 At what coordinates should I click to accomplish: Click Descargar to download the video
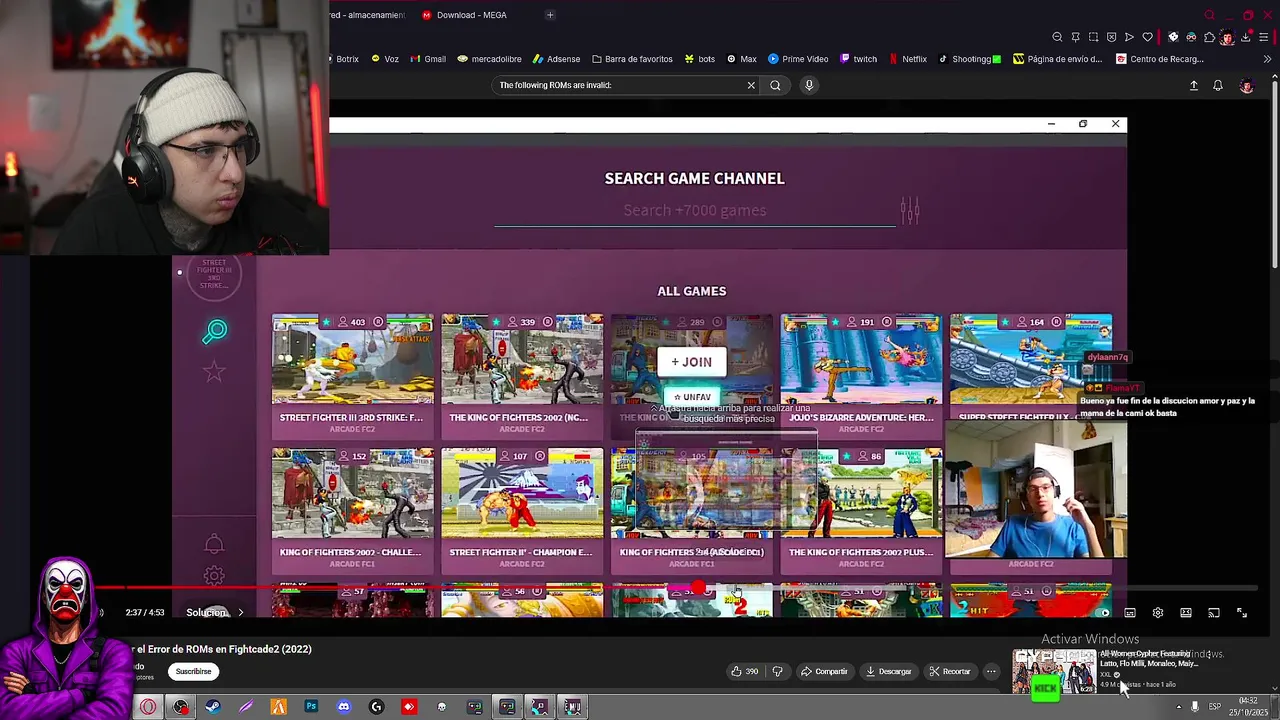click(888, 671)
